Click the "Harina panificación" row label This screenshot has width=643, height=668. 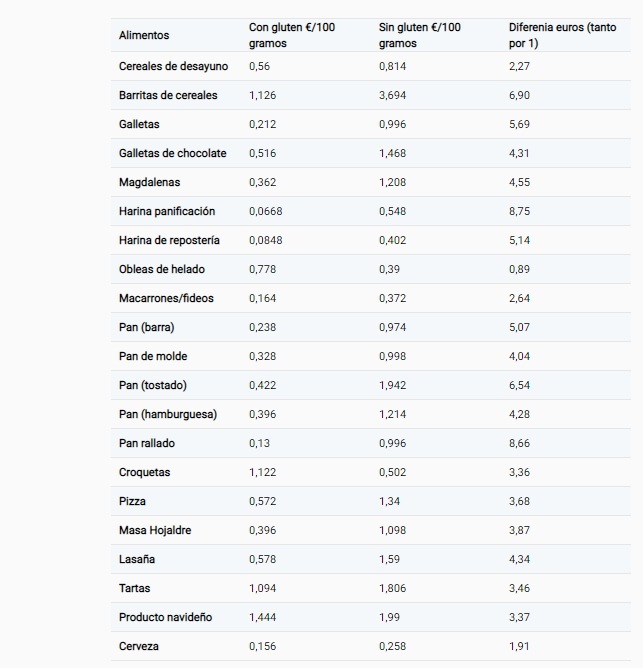click(167, 211)
